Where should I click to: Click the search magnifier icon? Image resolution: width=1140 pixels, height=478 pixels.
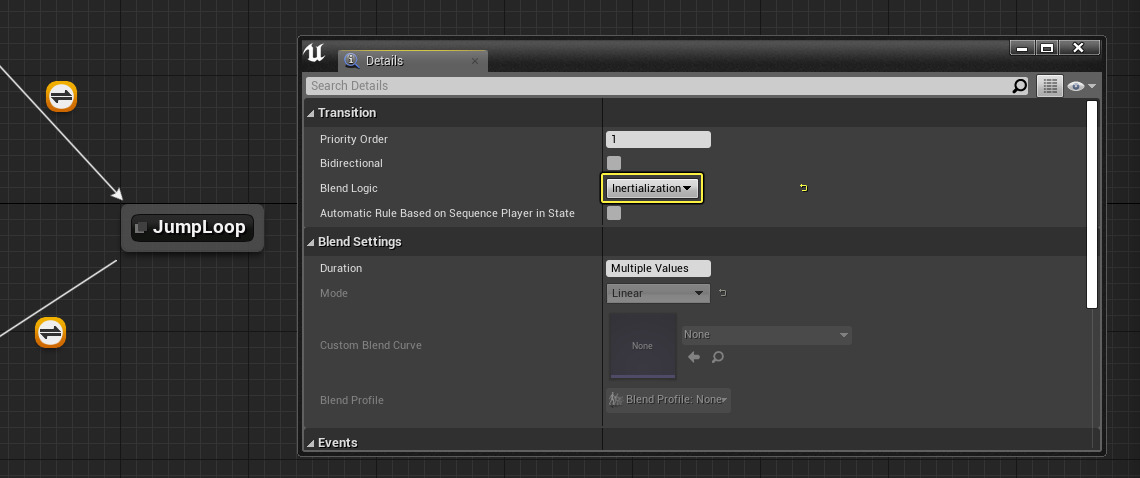point(1019,86)
